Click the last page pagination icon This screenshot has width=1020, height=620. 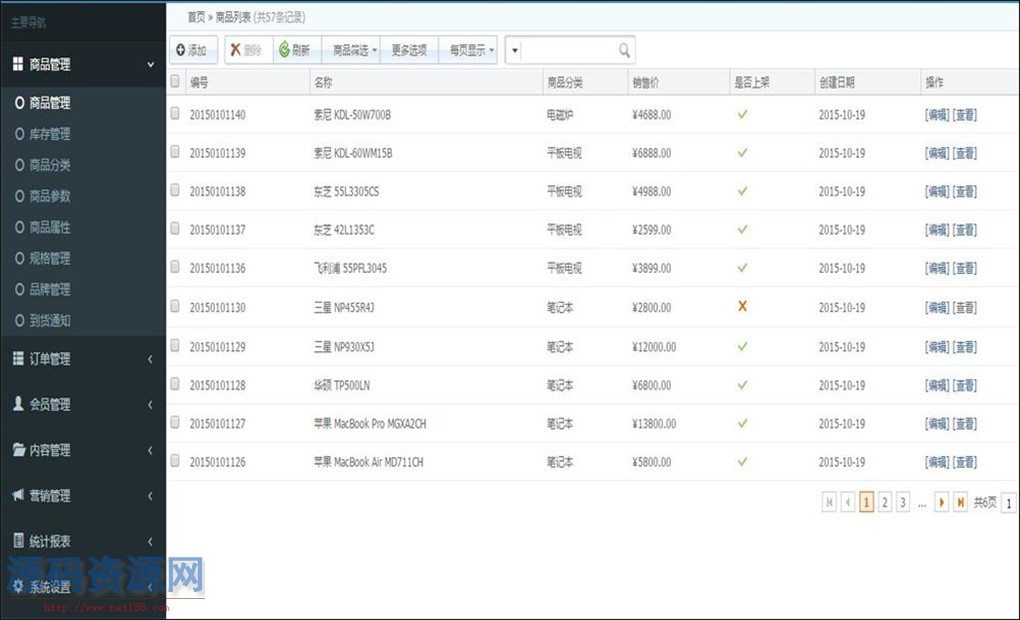pyautogui.click(x=960, y=502)
